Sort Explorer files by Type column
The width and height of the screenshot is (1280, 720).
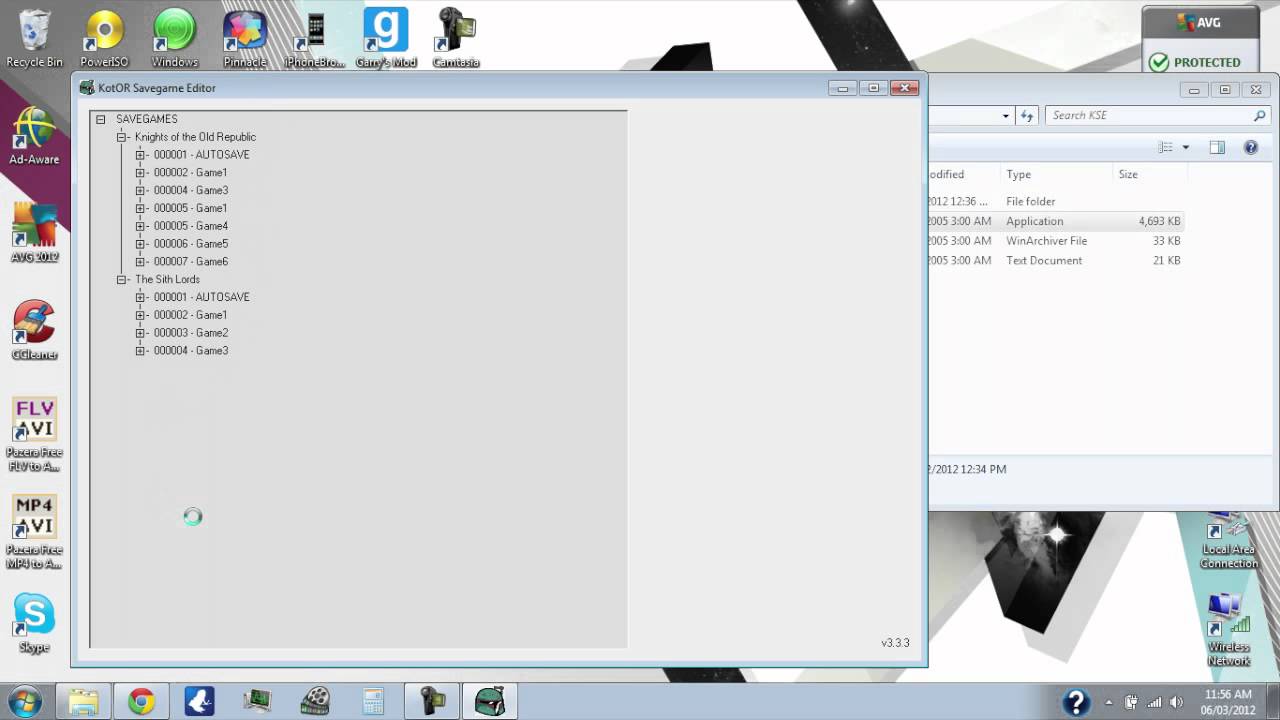pyautogui.click(x=1055, y=174)
